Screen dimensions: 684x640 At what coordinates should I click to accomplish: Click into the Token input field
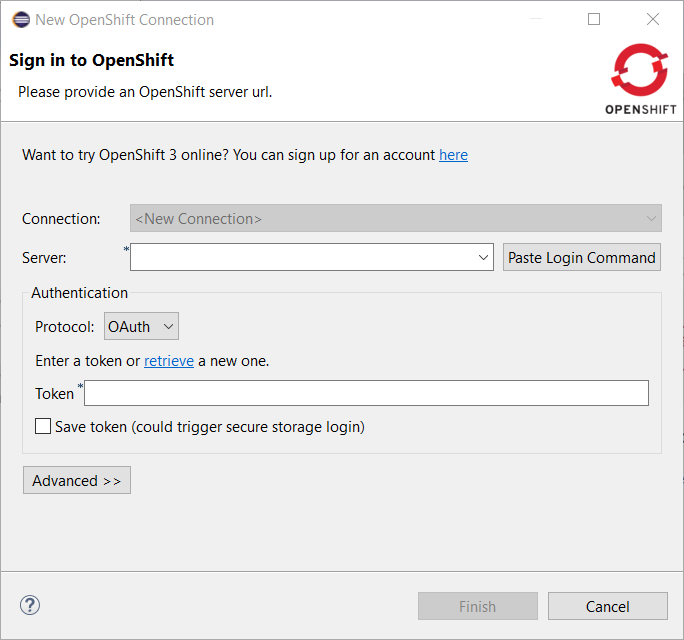coord(366,393)
